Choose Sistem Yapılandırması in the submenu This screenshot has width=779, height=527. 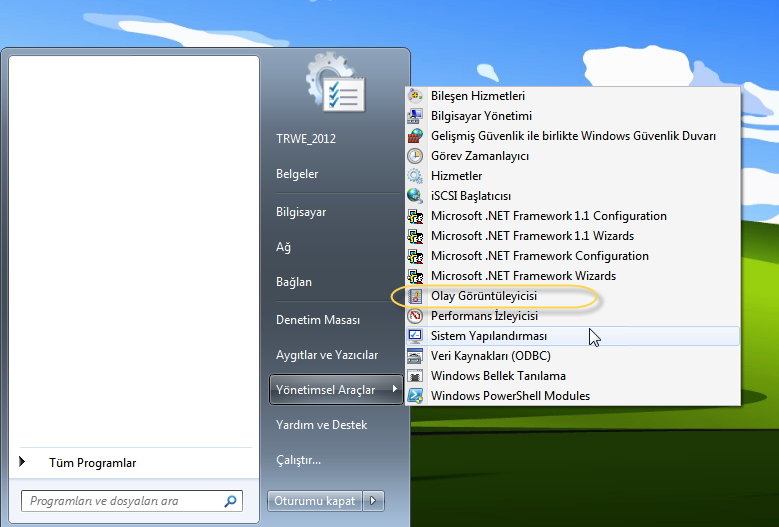tap(573, 336)
